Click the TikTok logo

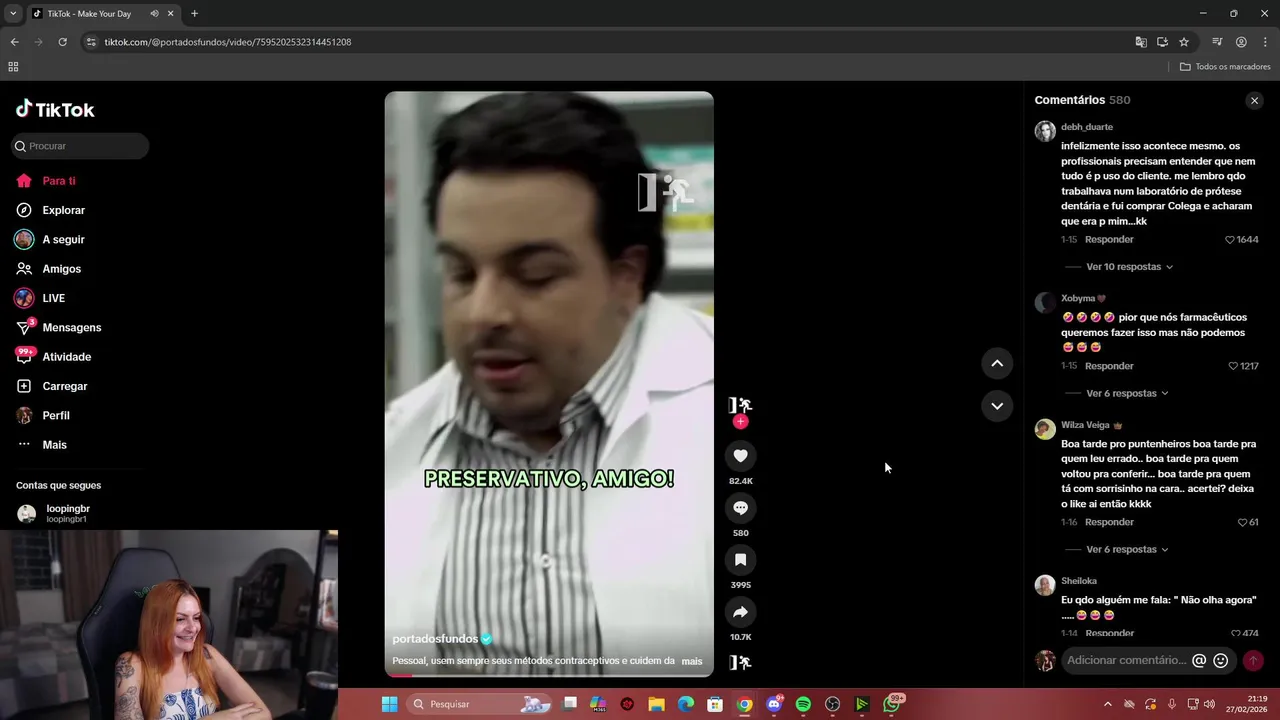click(x=55, y=109)
